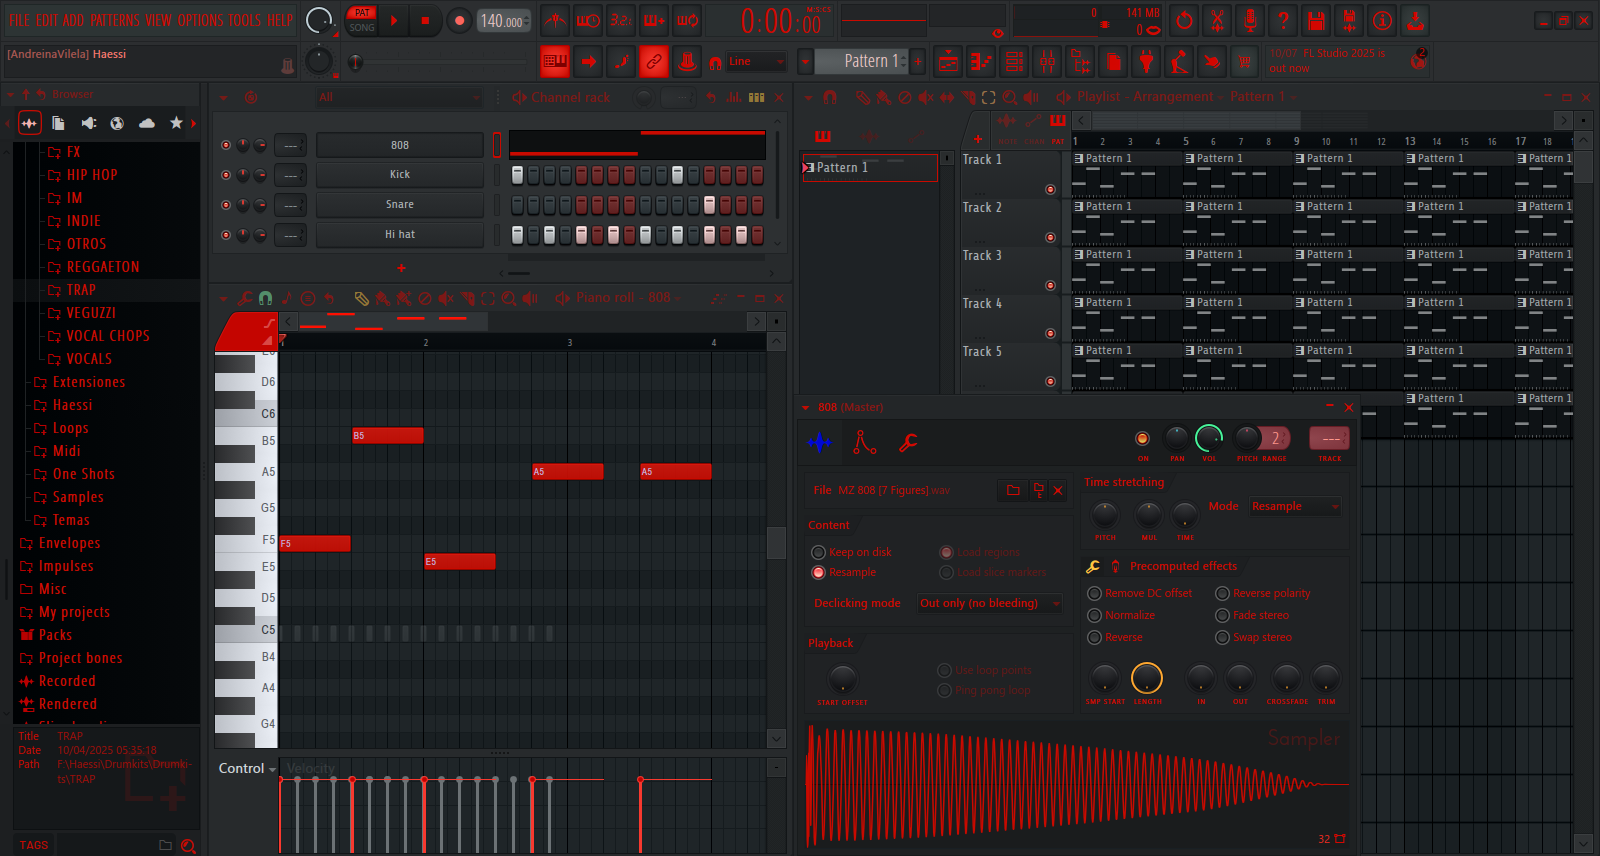Enable Remove DC offset option
The width and height of the screenshot is (1600, 856).
[x=1094, y=593]
